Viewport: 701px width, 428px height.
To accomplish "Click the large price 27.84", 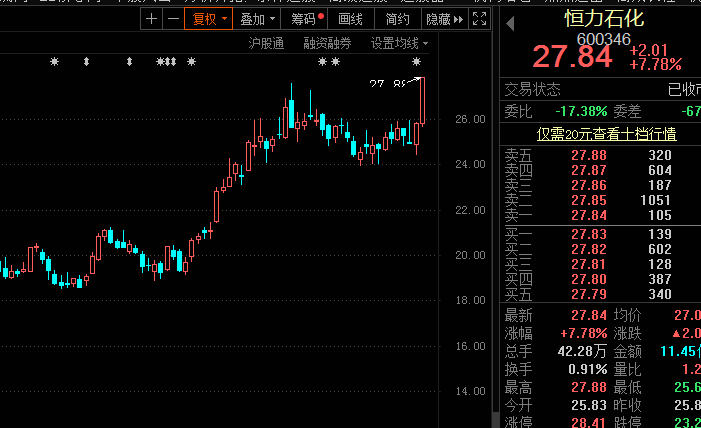I will (x=572, y=57).
